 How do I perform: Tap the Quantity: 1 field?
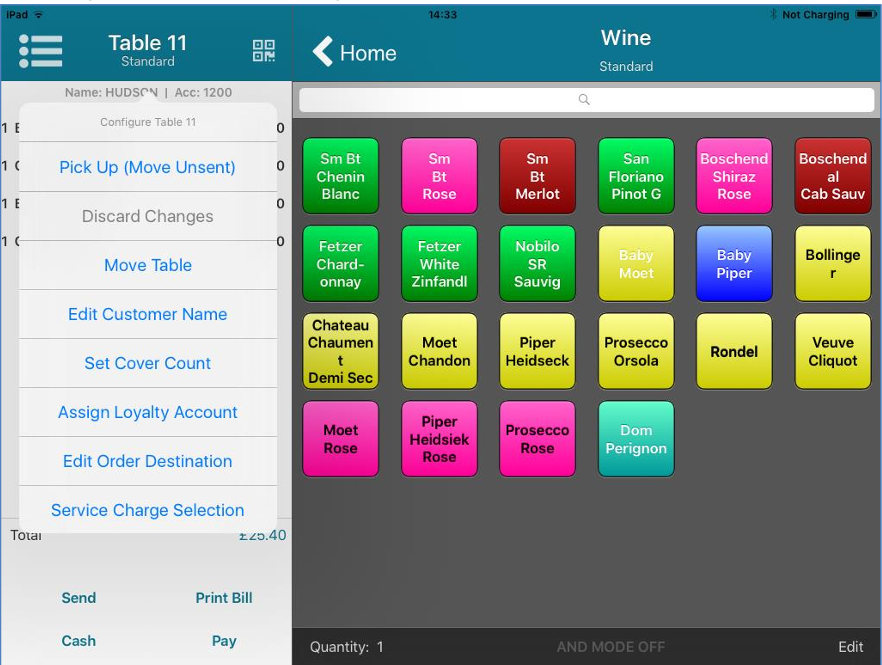346,647
